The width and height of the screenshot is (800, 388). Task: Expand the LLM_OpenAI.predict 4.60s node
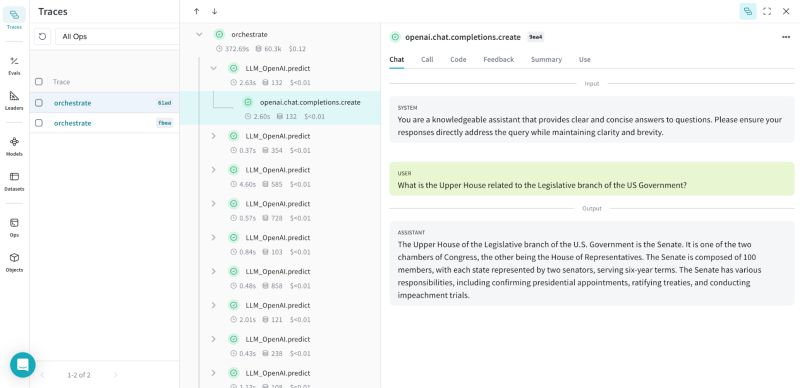(x=214, y=170)
